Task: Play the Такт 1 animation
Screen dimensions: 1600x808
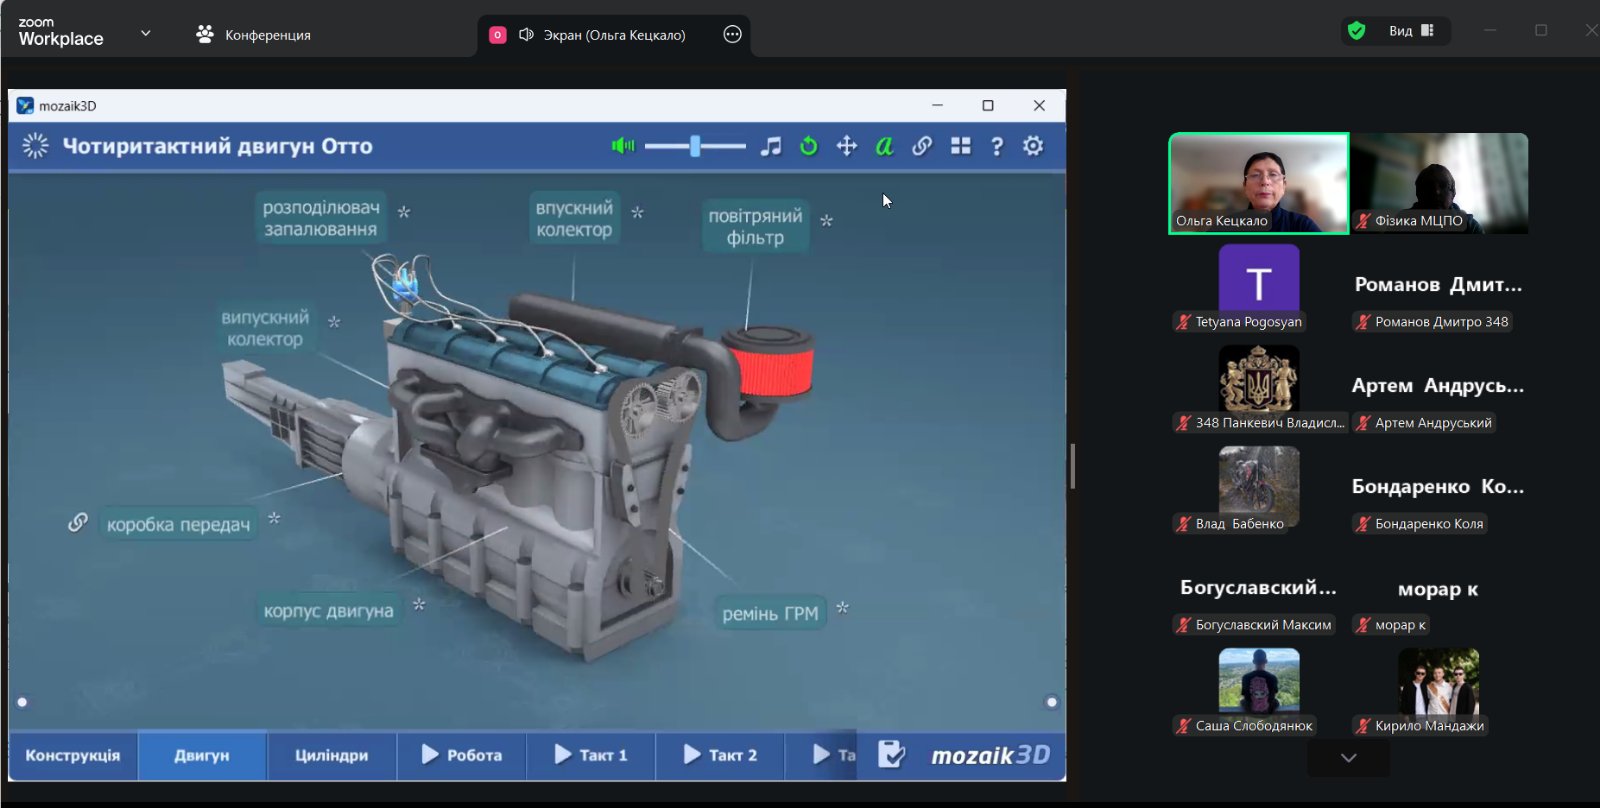Action: pos(590,755)
